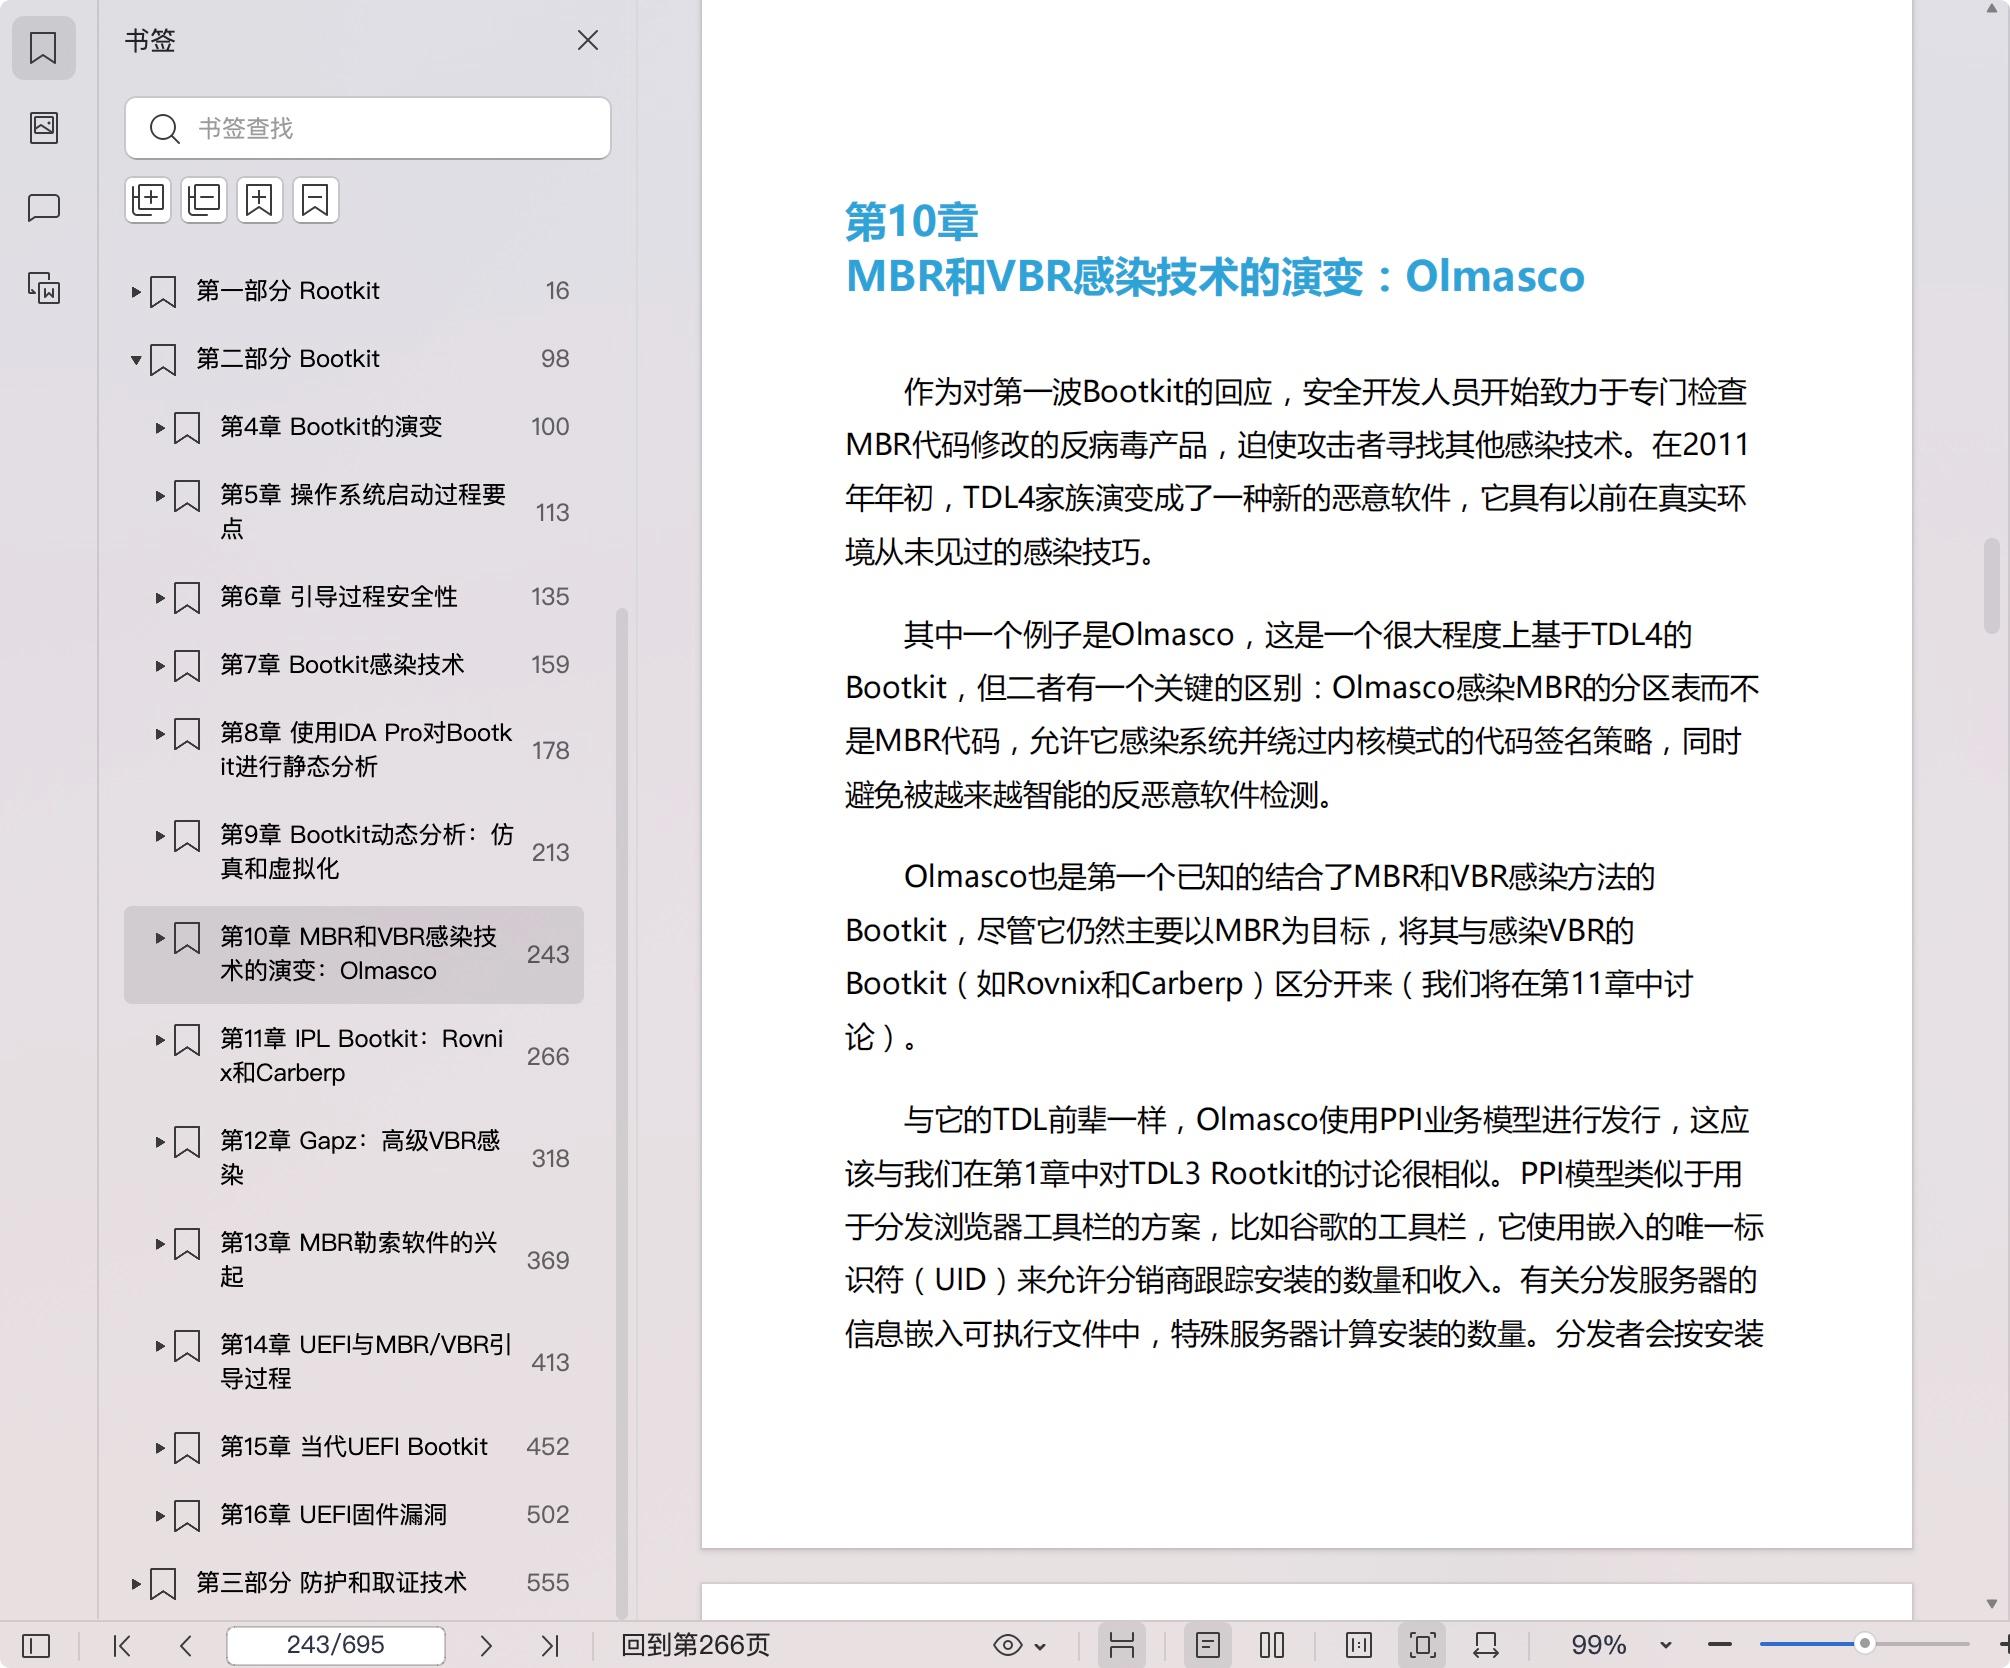Click the chapter heading 第10章 in document
The image size is (2010, 1668).
pos(911,222)
